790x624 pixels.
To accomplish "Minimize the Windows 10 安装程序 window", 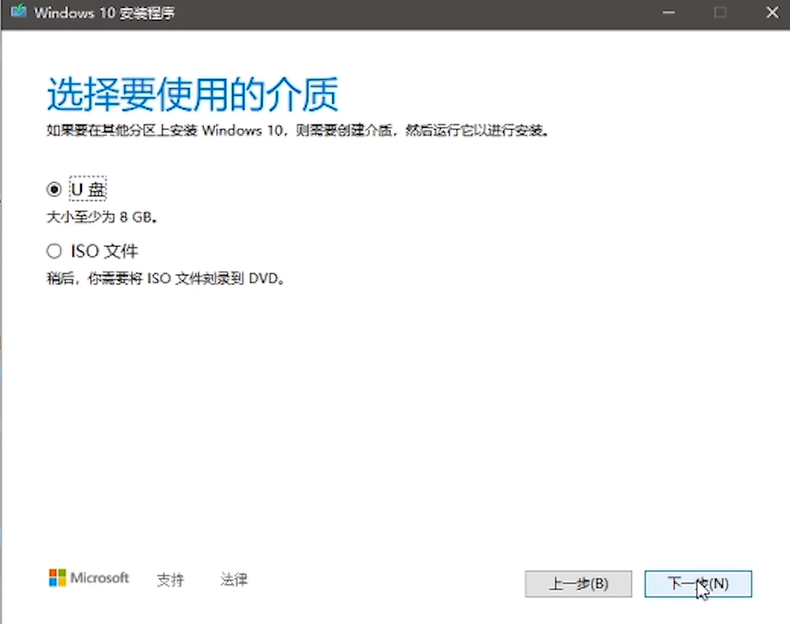I will click(669, 13).
